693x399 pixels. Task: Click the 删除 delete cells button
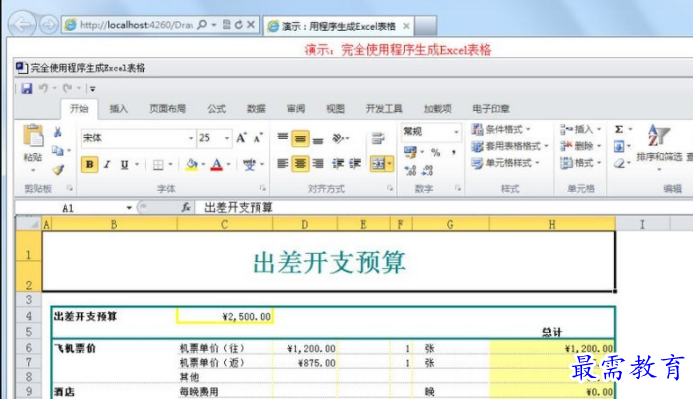580,146
